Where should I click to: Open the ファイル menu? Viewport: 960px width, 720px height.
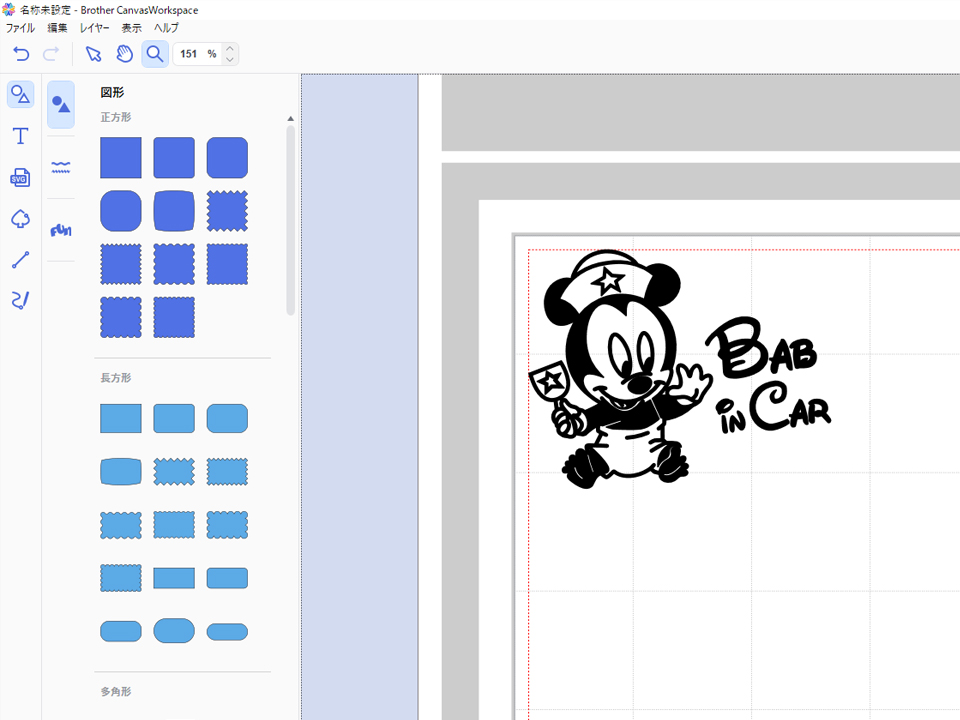click(x=20, y=28)
